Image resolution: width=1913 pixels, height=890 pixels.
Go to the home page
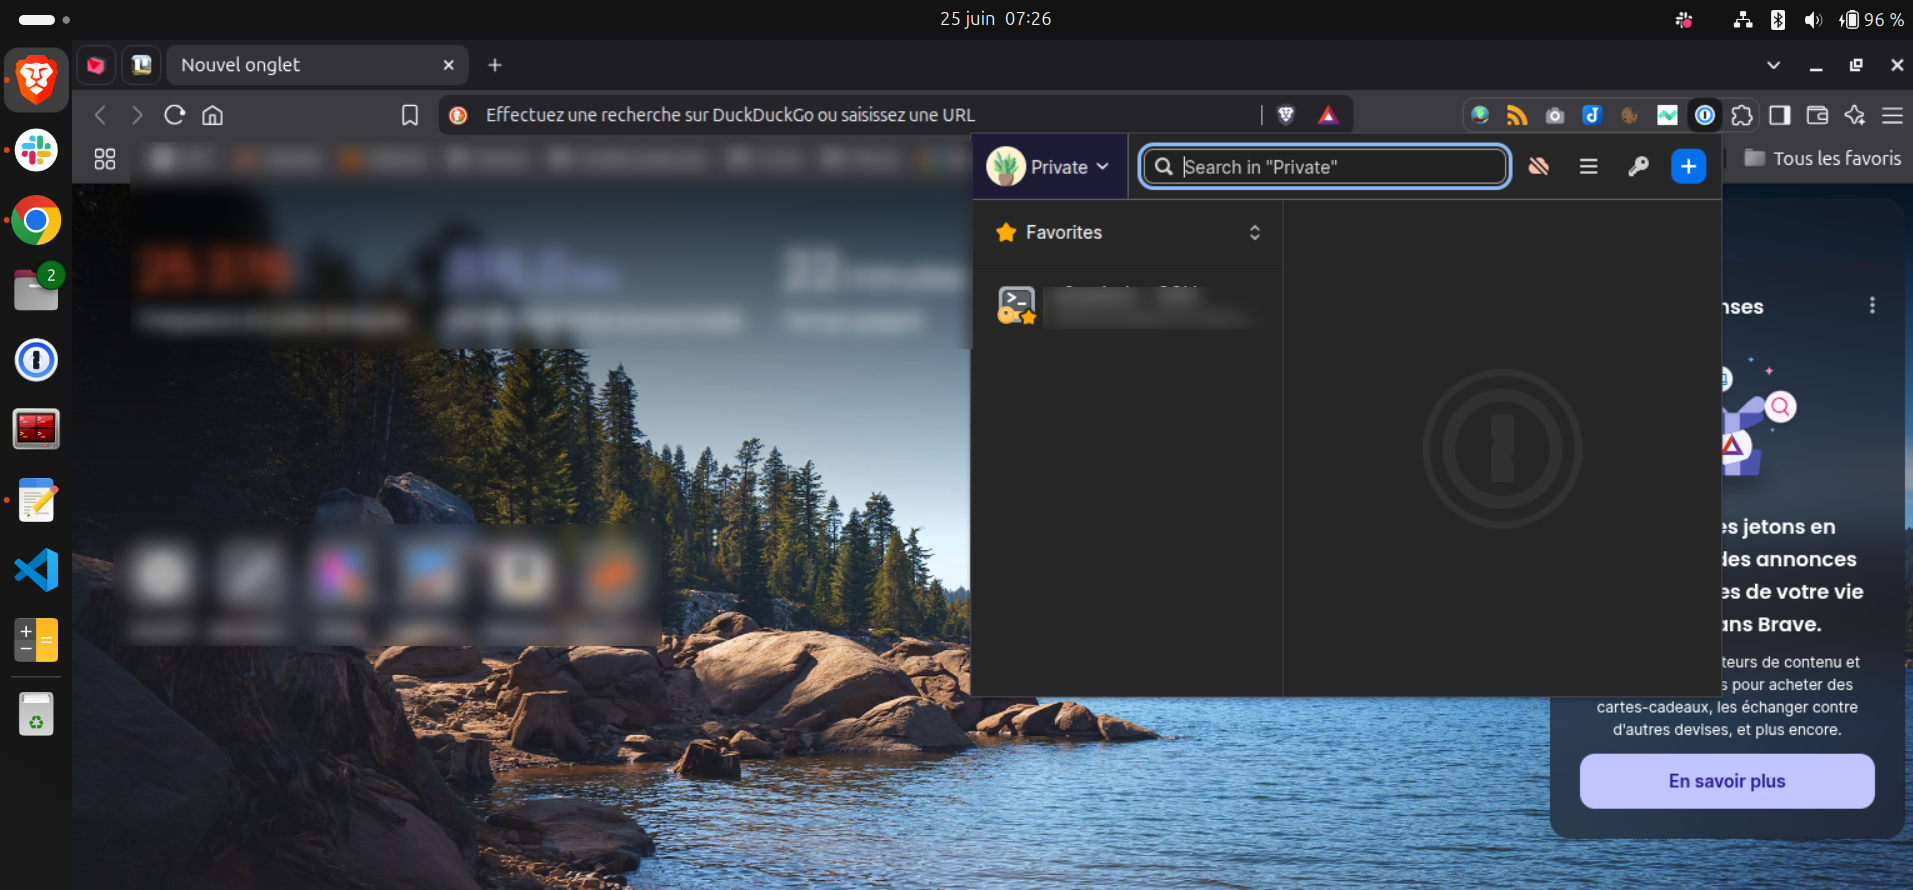[212, 115]
